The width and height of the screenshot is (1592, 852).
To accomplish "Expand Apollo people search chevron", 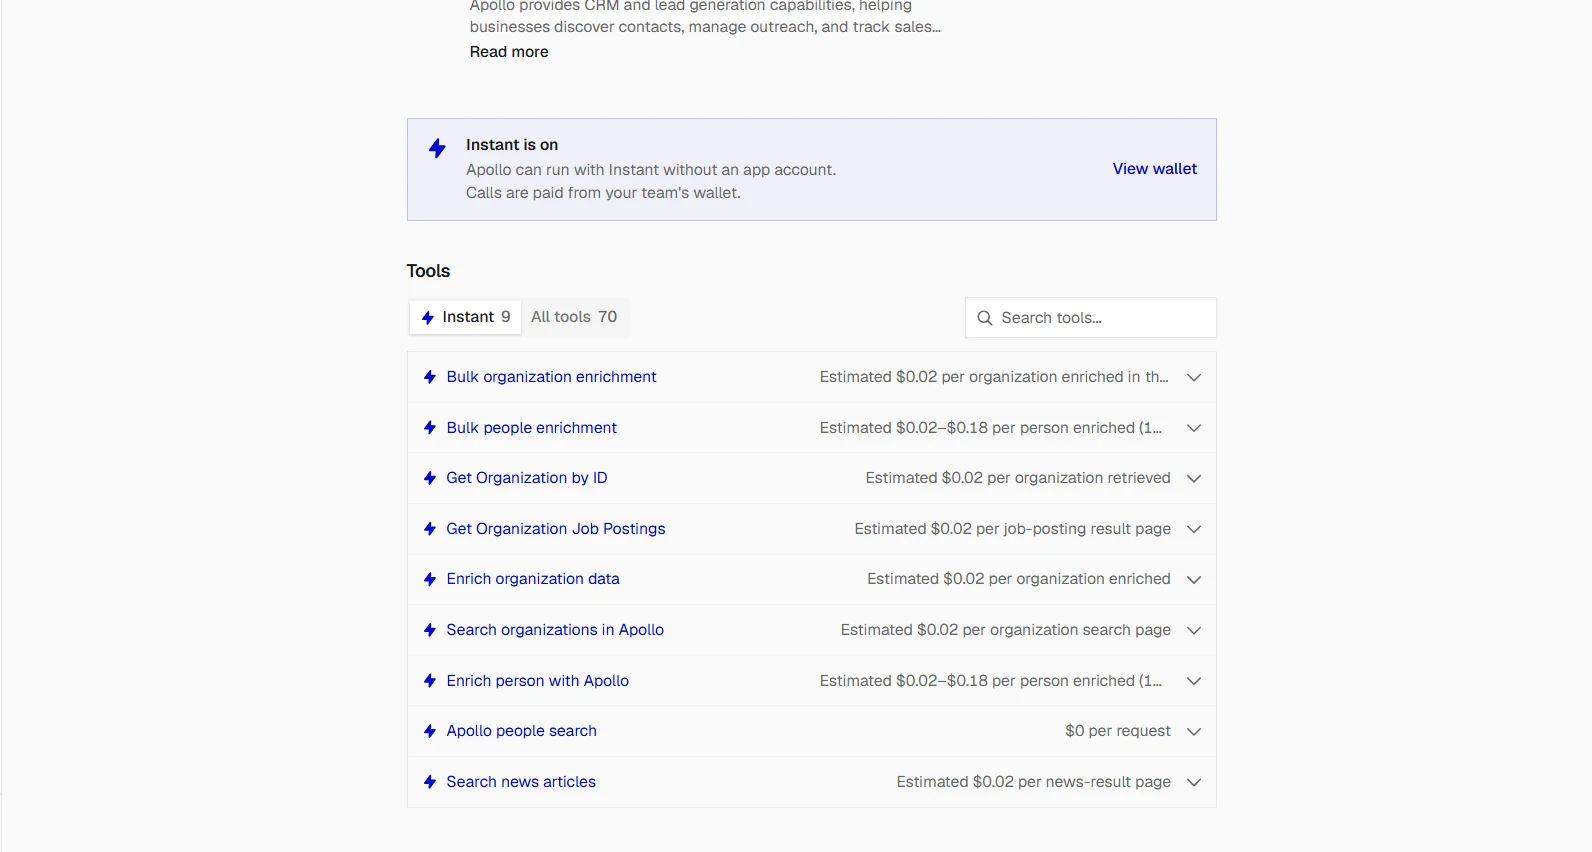I will [1194, 731].
